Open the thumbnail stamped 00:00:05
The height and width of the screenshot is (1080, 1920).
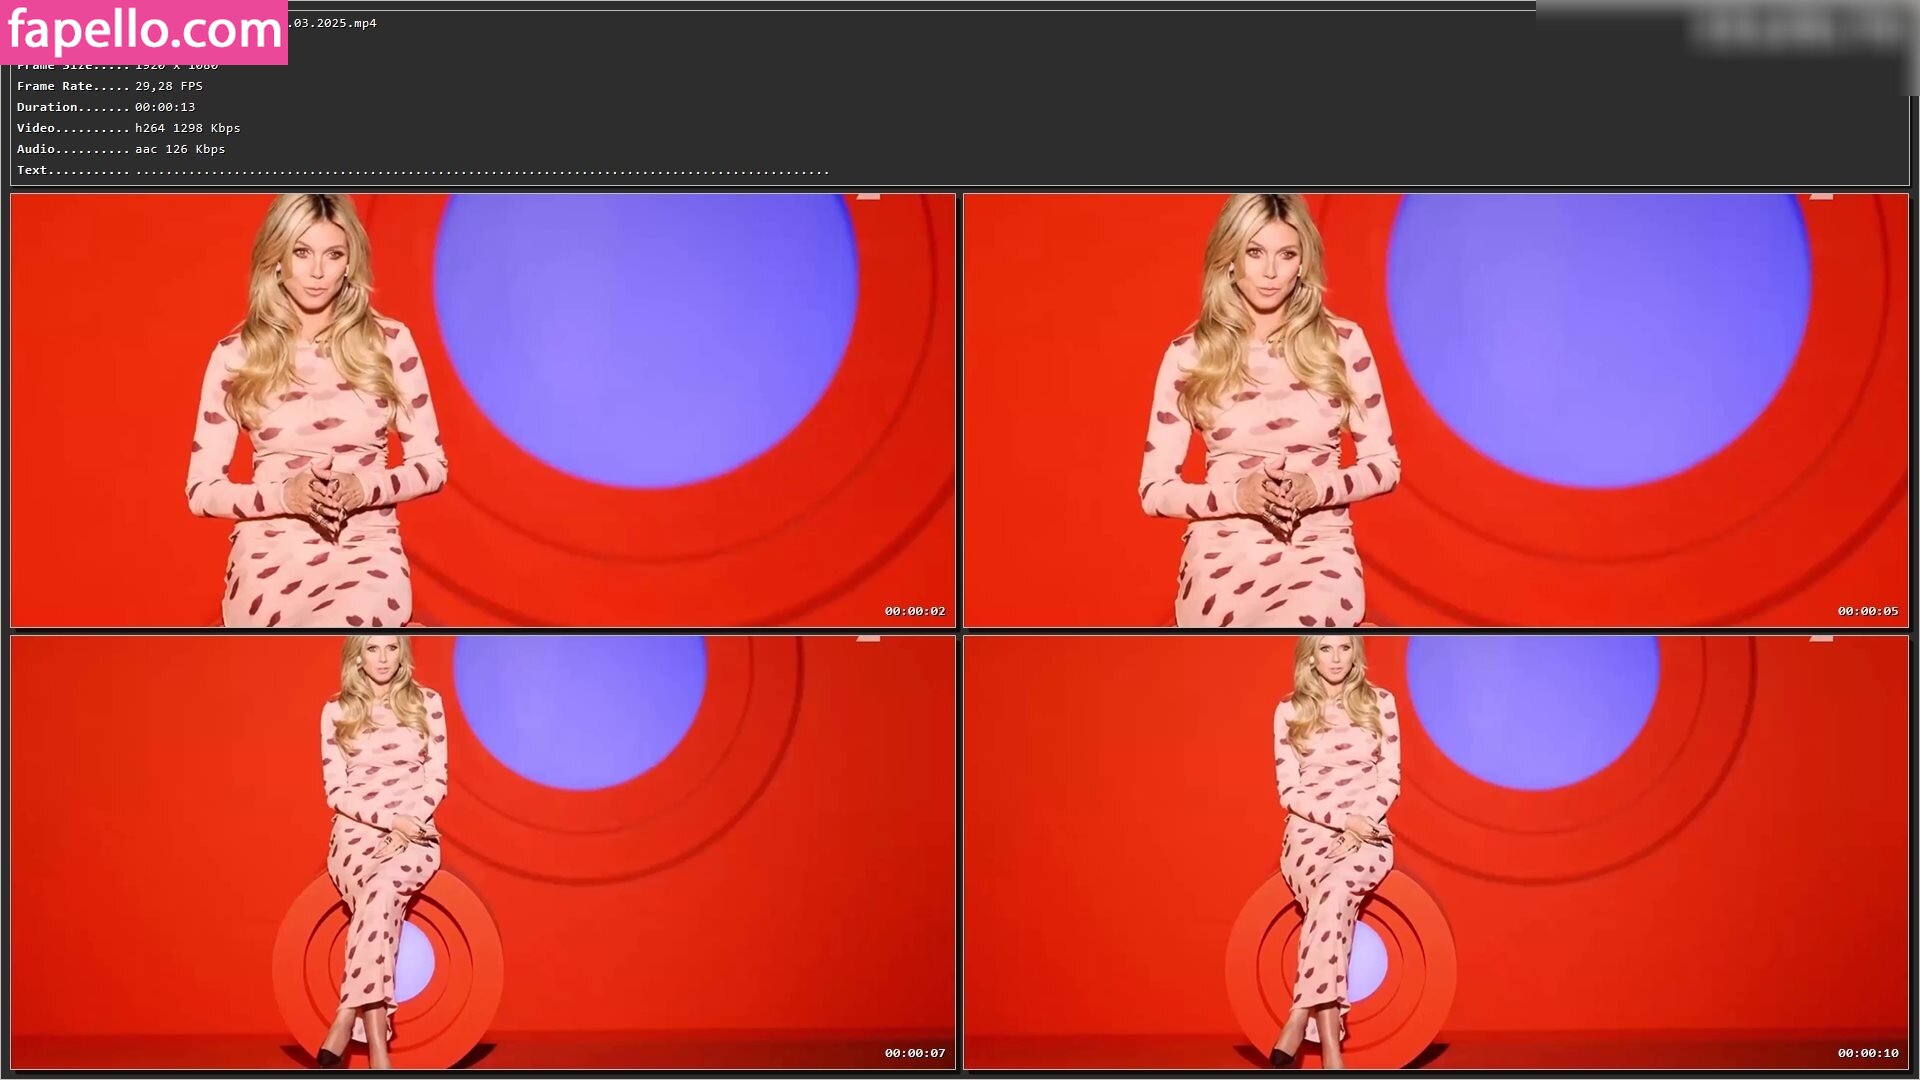coord(1435,410)
